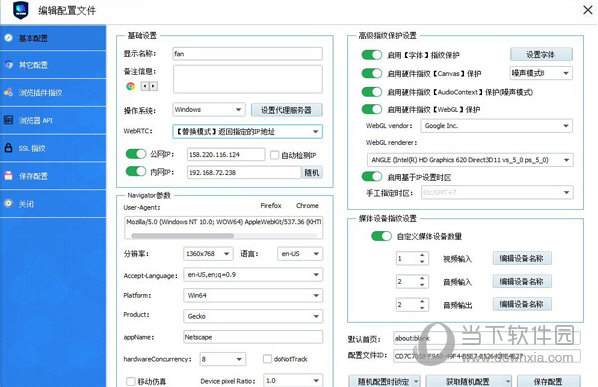The image size is (598, 387).
Task: Toggle the 内网IP switch
Action: (136, 171)
